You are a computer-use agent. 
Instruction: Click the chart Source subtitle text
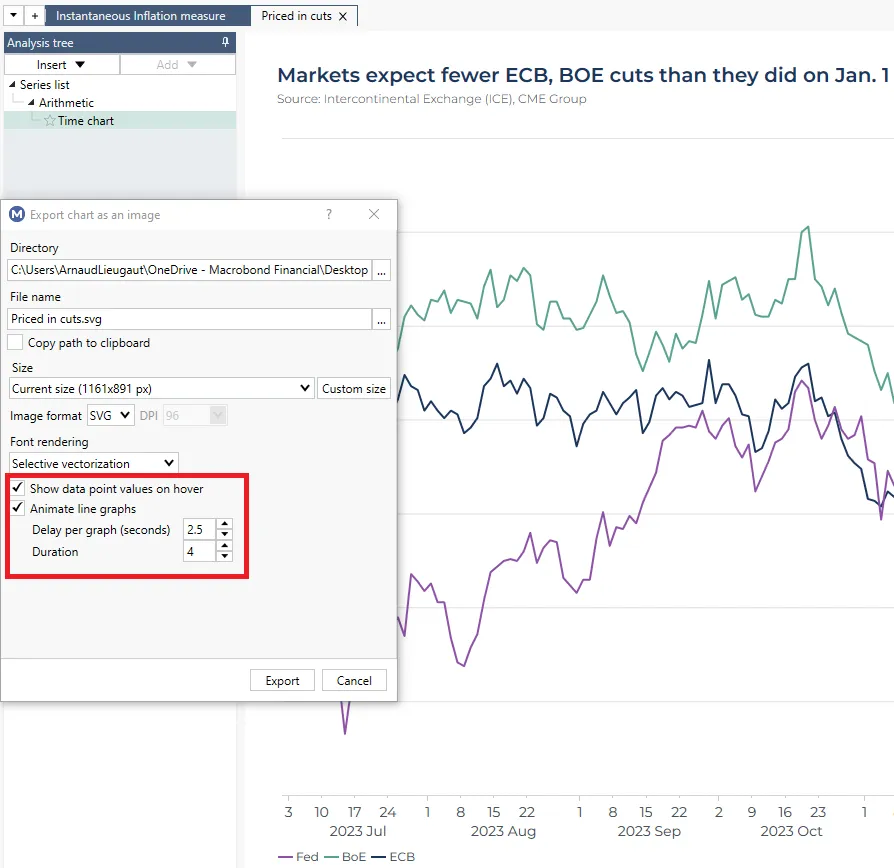pos(432,99)
